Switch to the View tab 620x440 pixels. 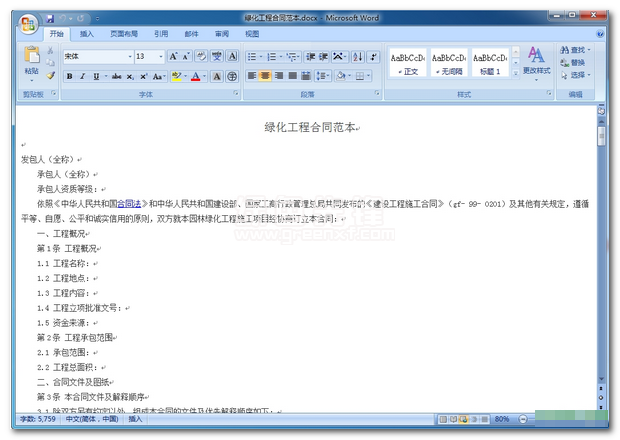coord(252,34)
